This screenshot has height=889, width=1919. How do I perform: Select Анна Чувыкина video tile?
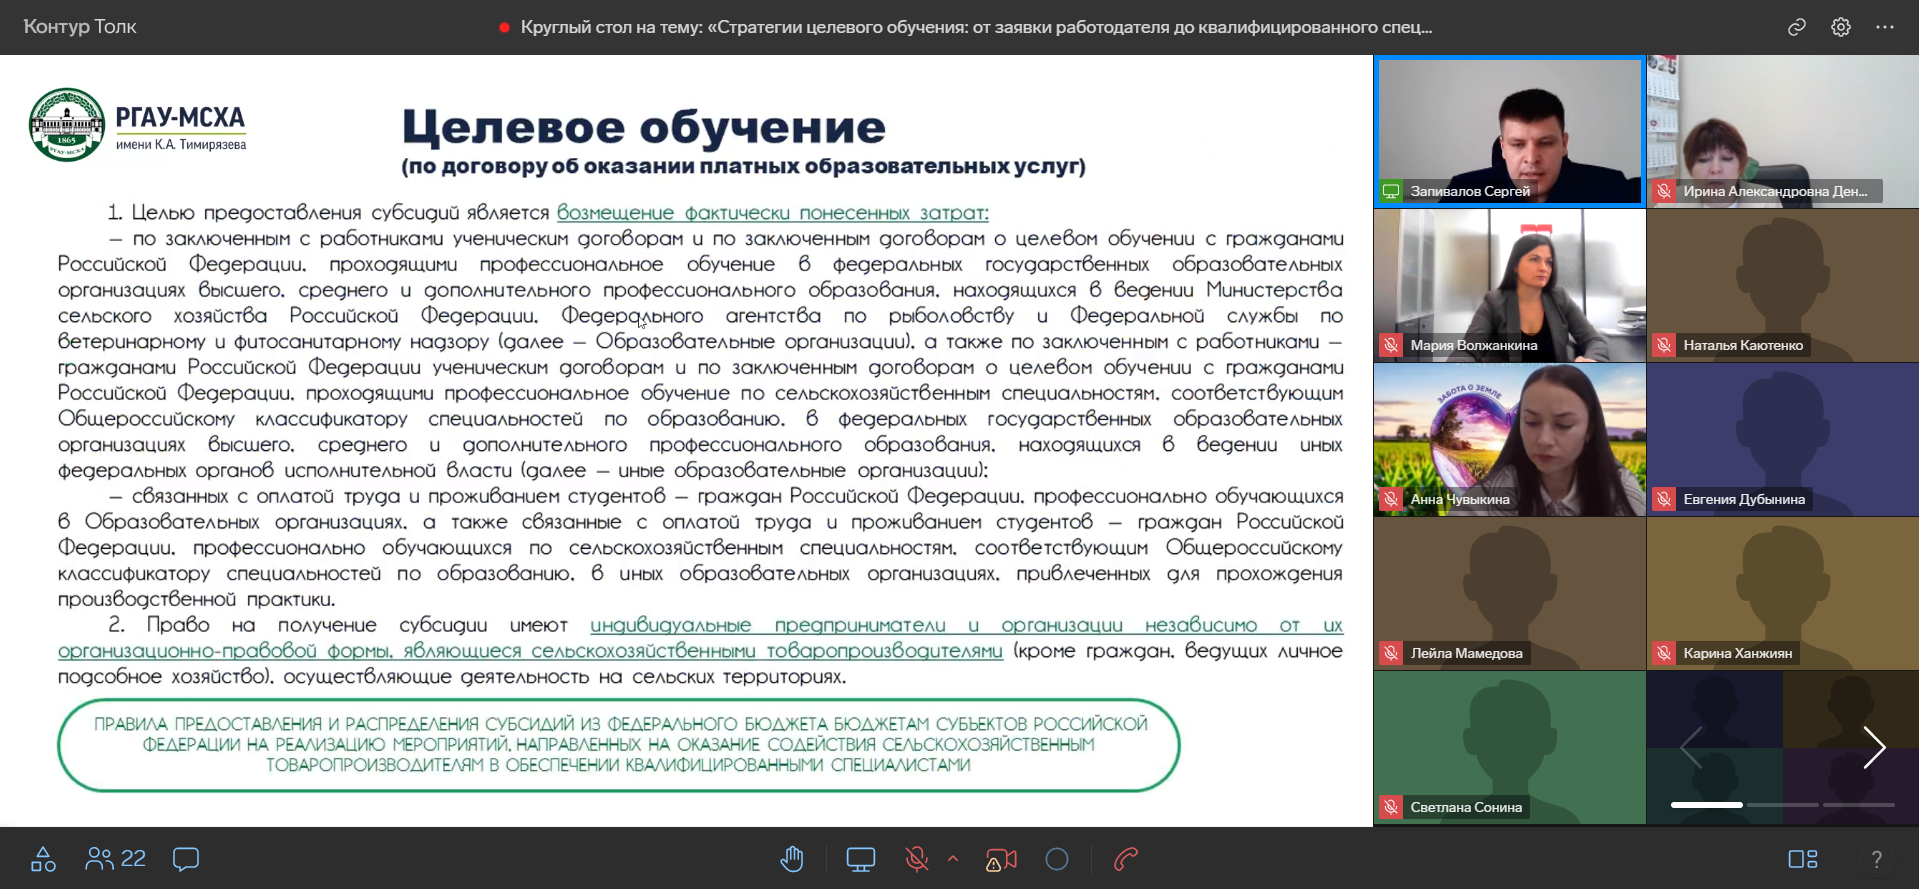click(1509, 439)
